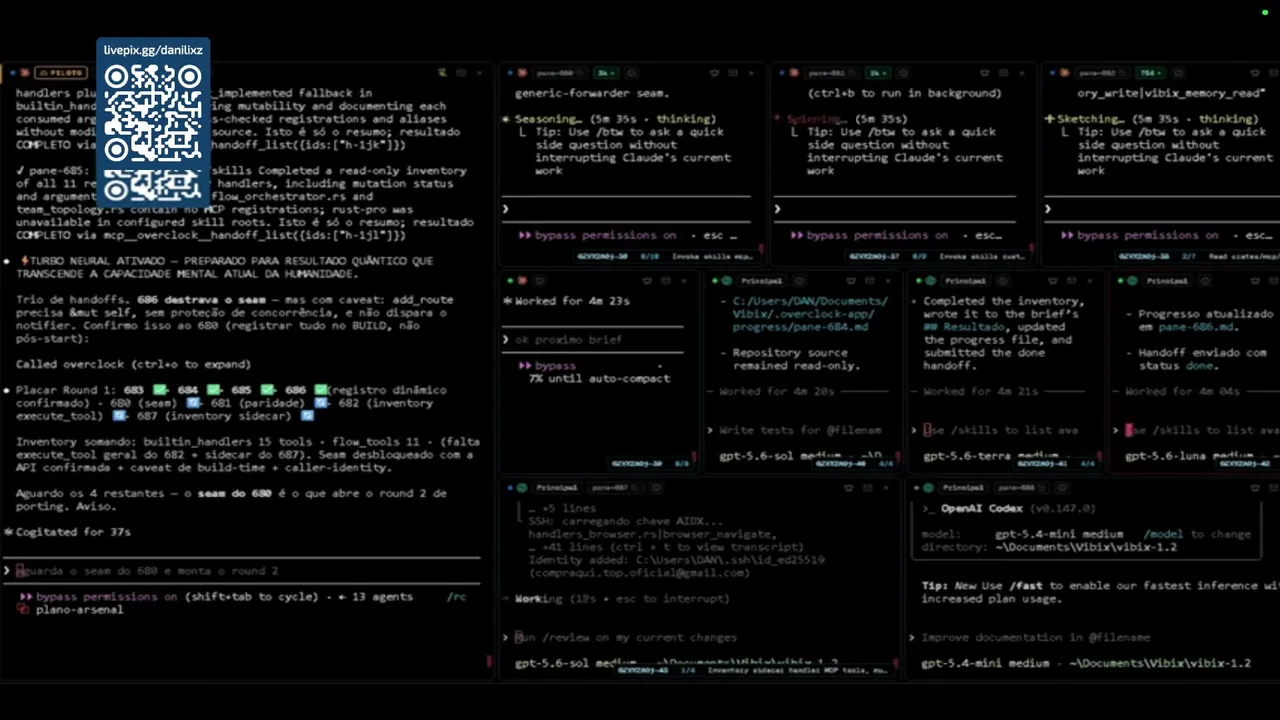Select the PILOTO pane label
Image resolution: width=1280 pixels, height=720 pixels.
61,73
